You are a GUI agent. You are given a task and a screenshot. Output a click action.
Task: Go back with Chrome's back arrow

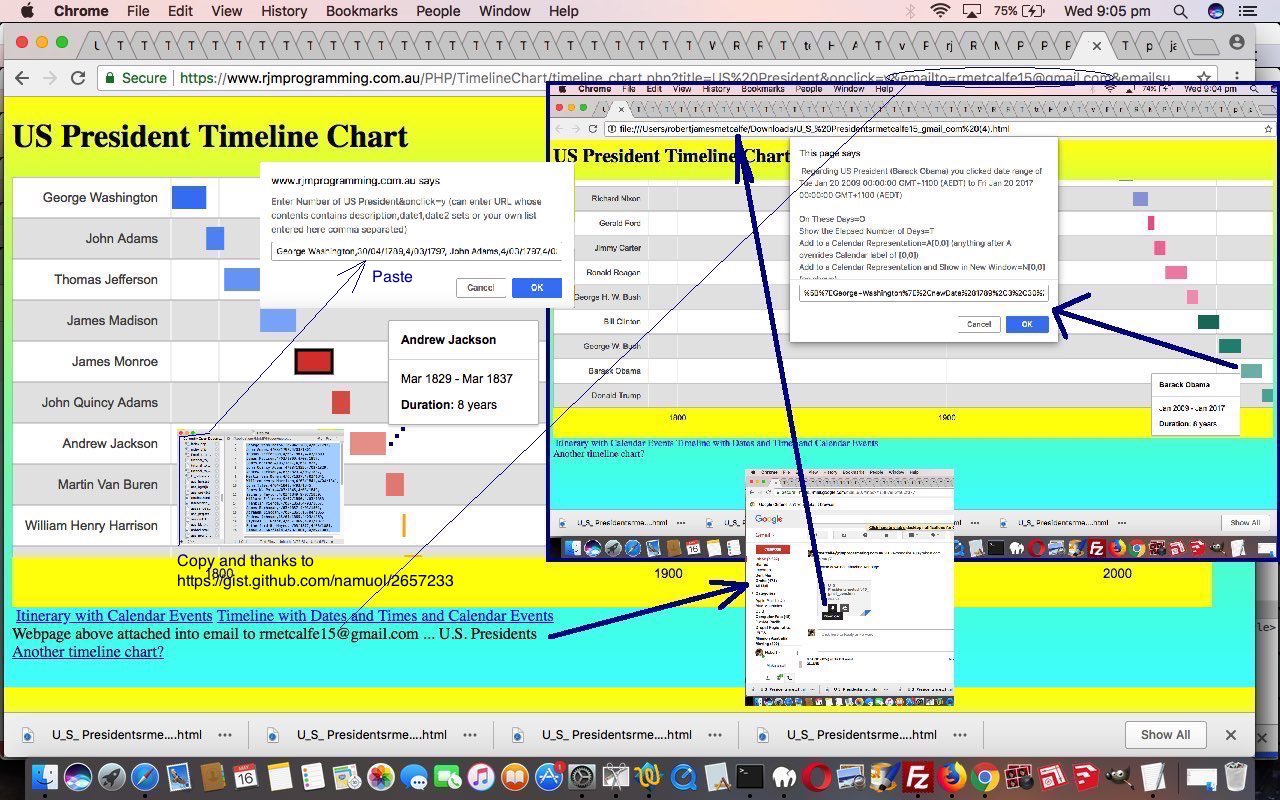22,78
